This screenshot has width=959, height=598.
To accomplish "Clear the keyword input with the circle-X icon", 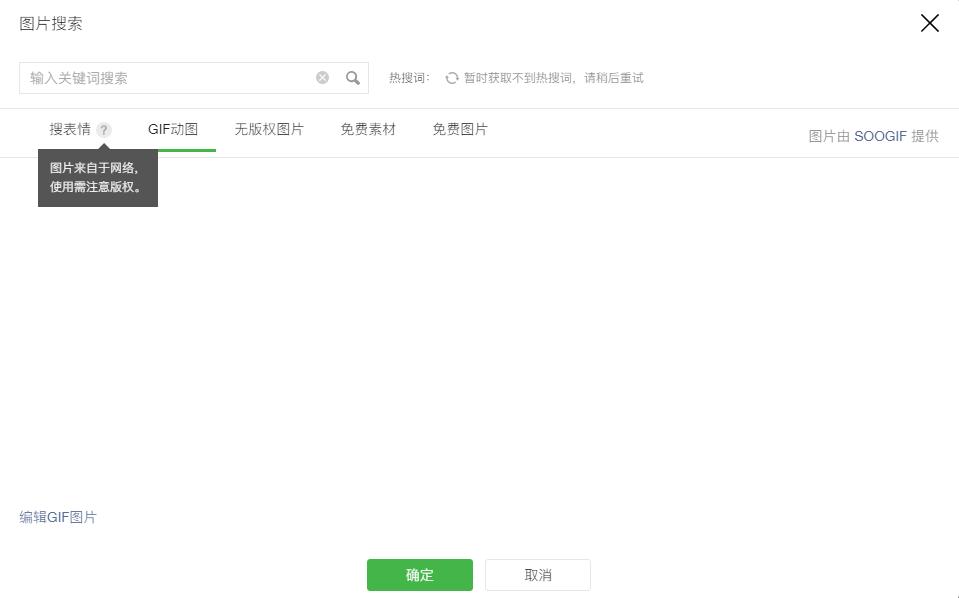I will 322,77.
